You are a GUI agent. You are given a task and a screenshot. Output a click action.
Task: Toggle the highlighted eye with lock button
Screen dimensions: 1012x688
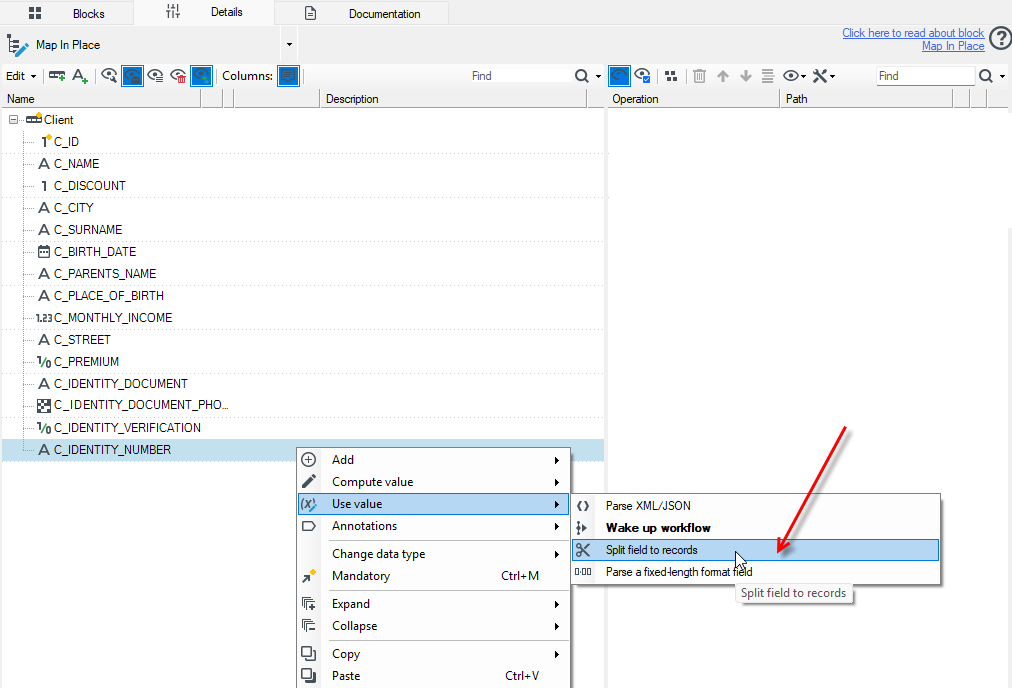(x=132, y=76)
